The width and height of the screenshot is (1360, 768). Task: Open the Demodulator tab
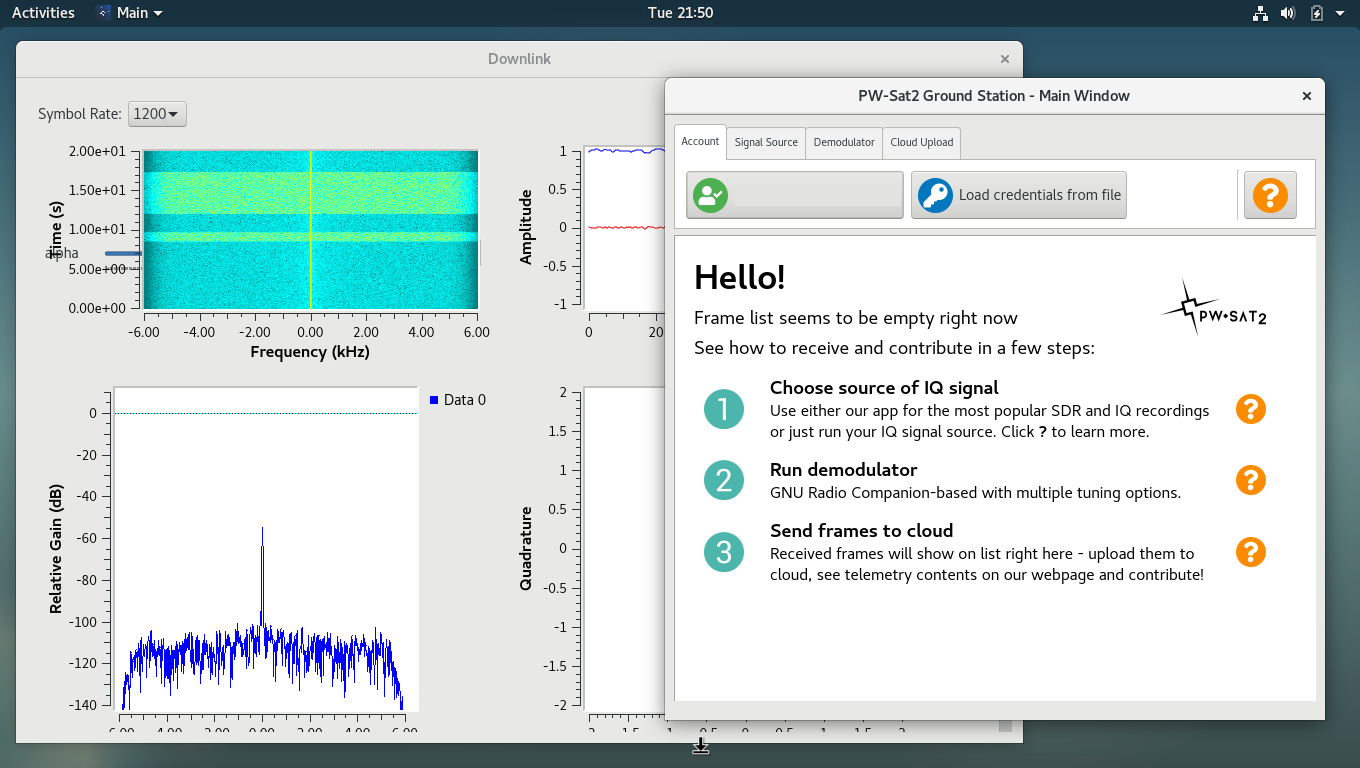pyautogui.click(x=844, y=142)
